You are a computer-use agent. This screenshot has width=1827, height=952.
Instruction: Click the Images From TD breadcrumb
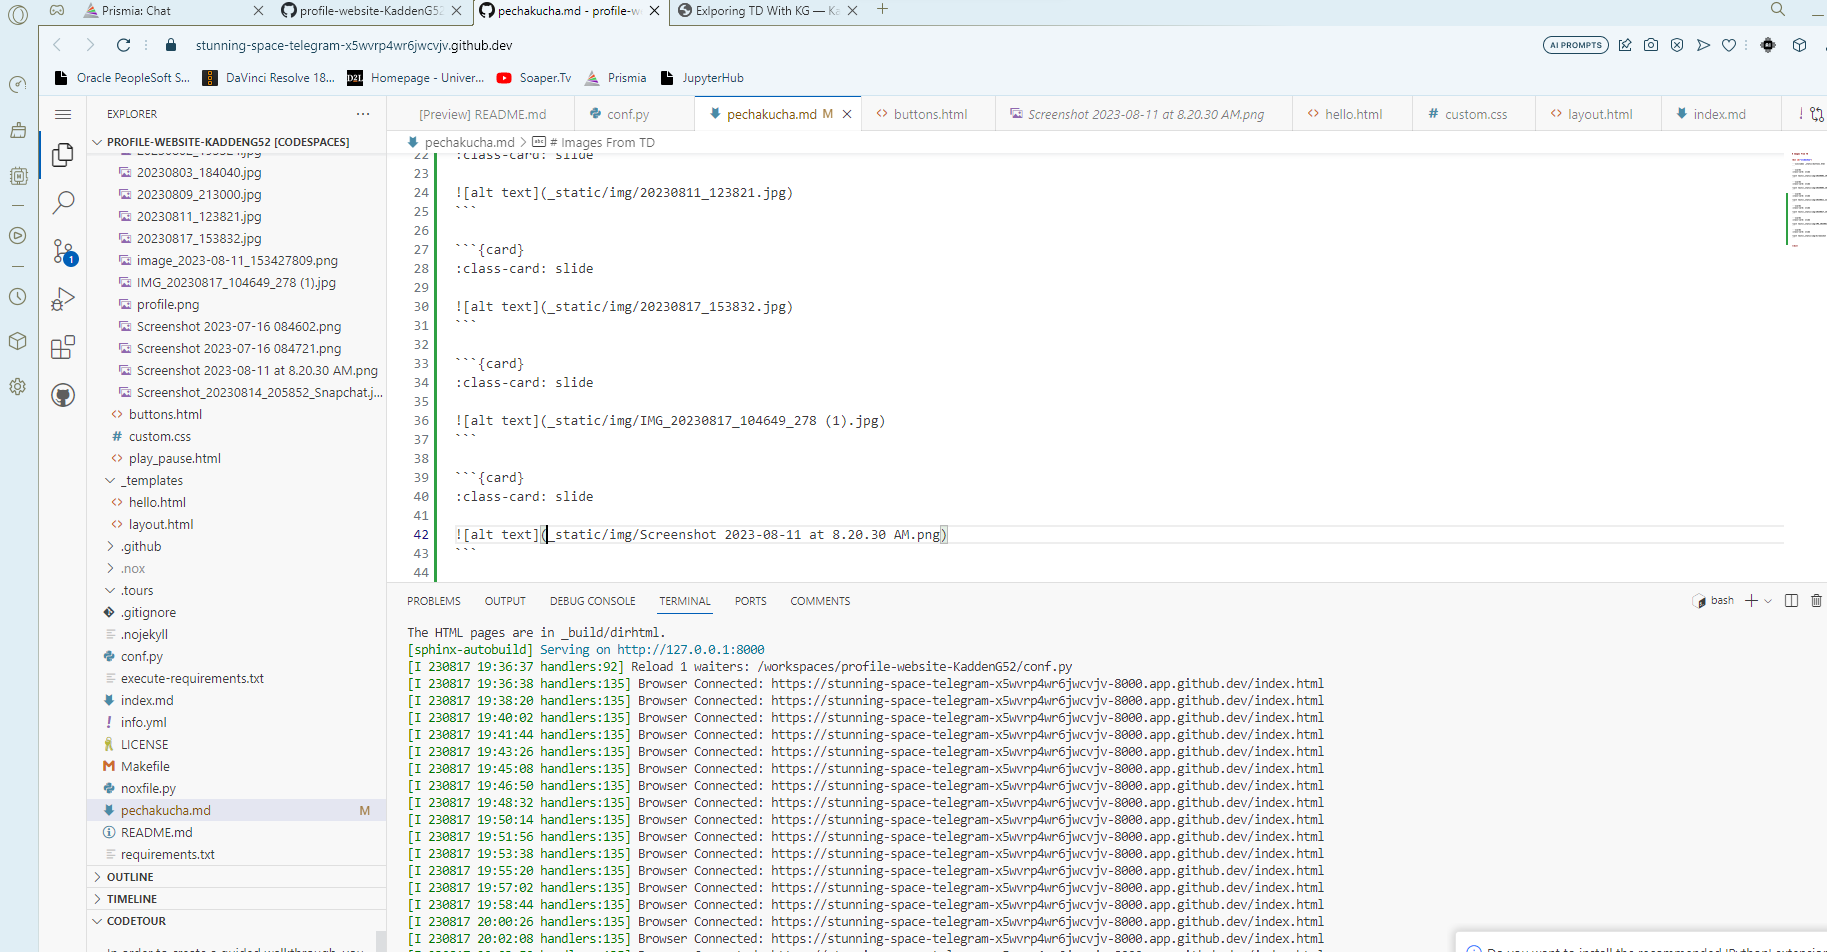(x=601, y=142)
